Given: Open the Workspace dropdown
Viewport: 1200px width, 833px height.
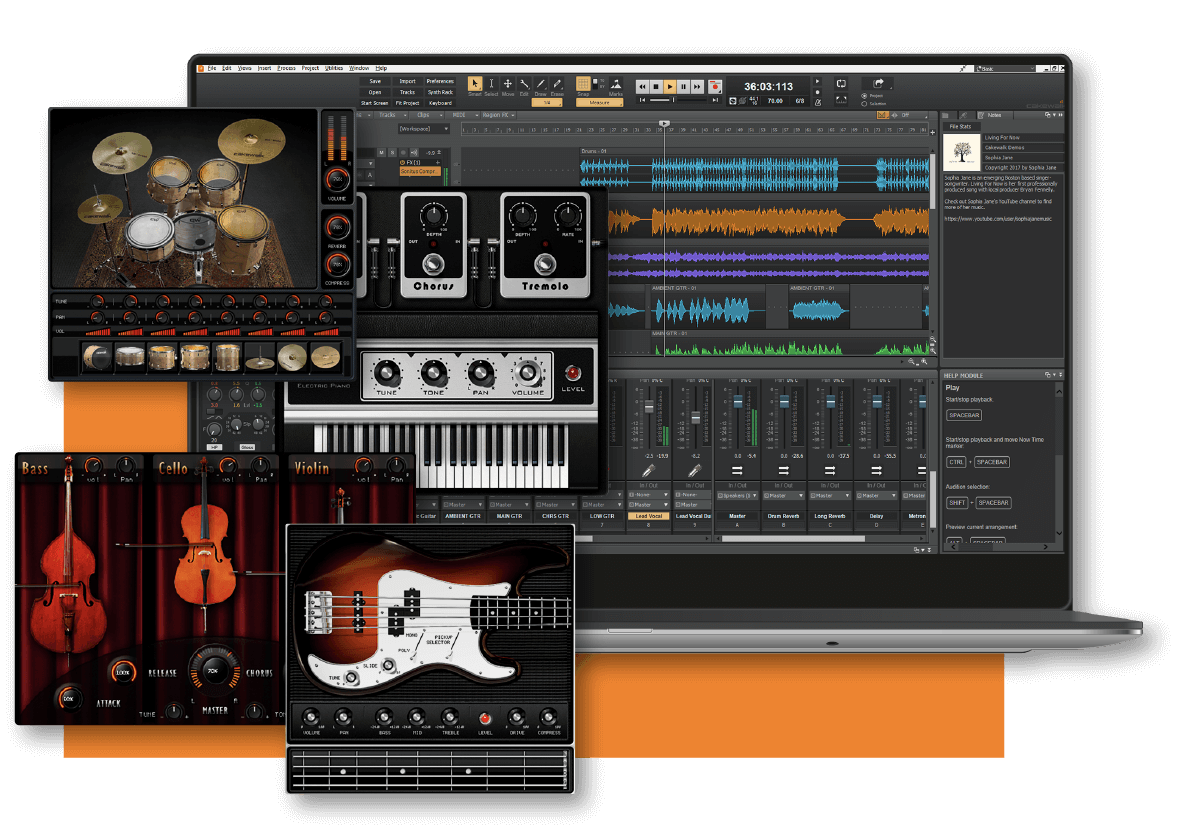Looking at the screenshot, I should tap(423, 129).
